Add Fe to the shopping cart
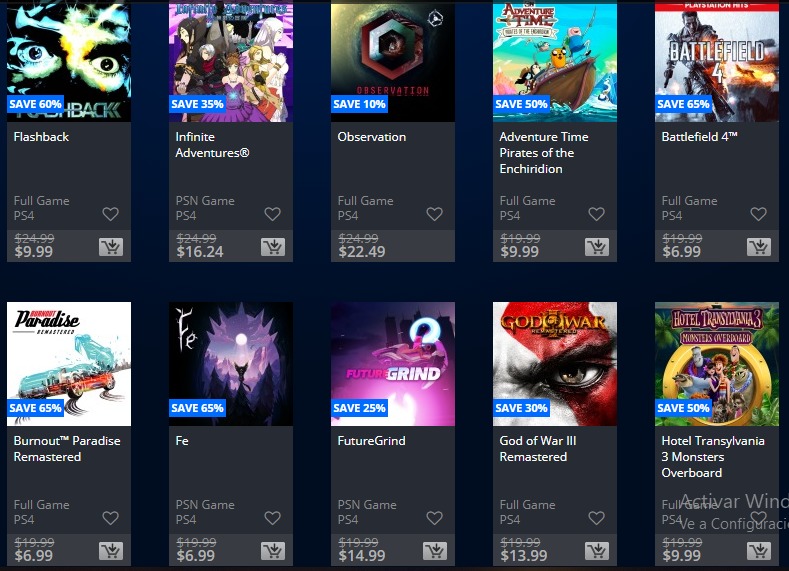 273,551
